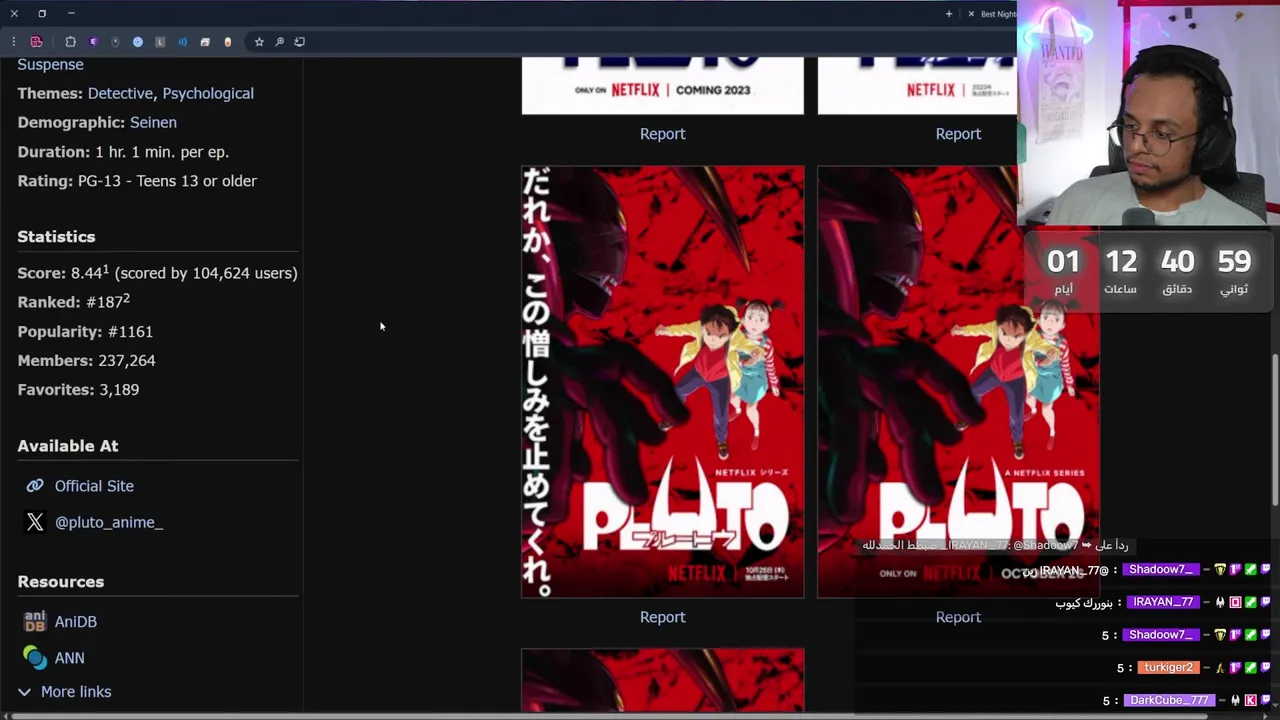Click the zoom magnifier icon in address bar
1280x720 pixels.
point(279,42)
